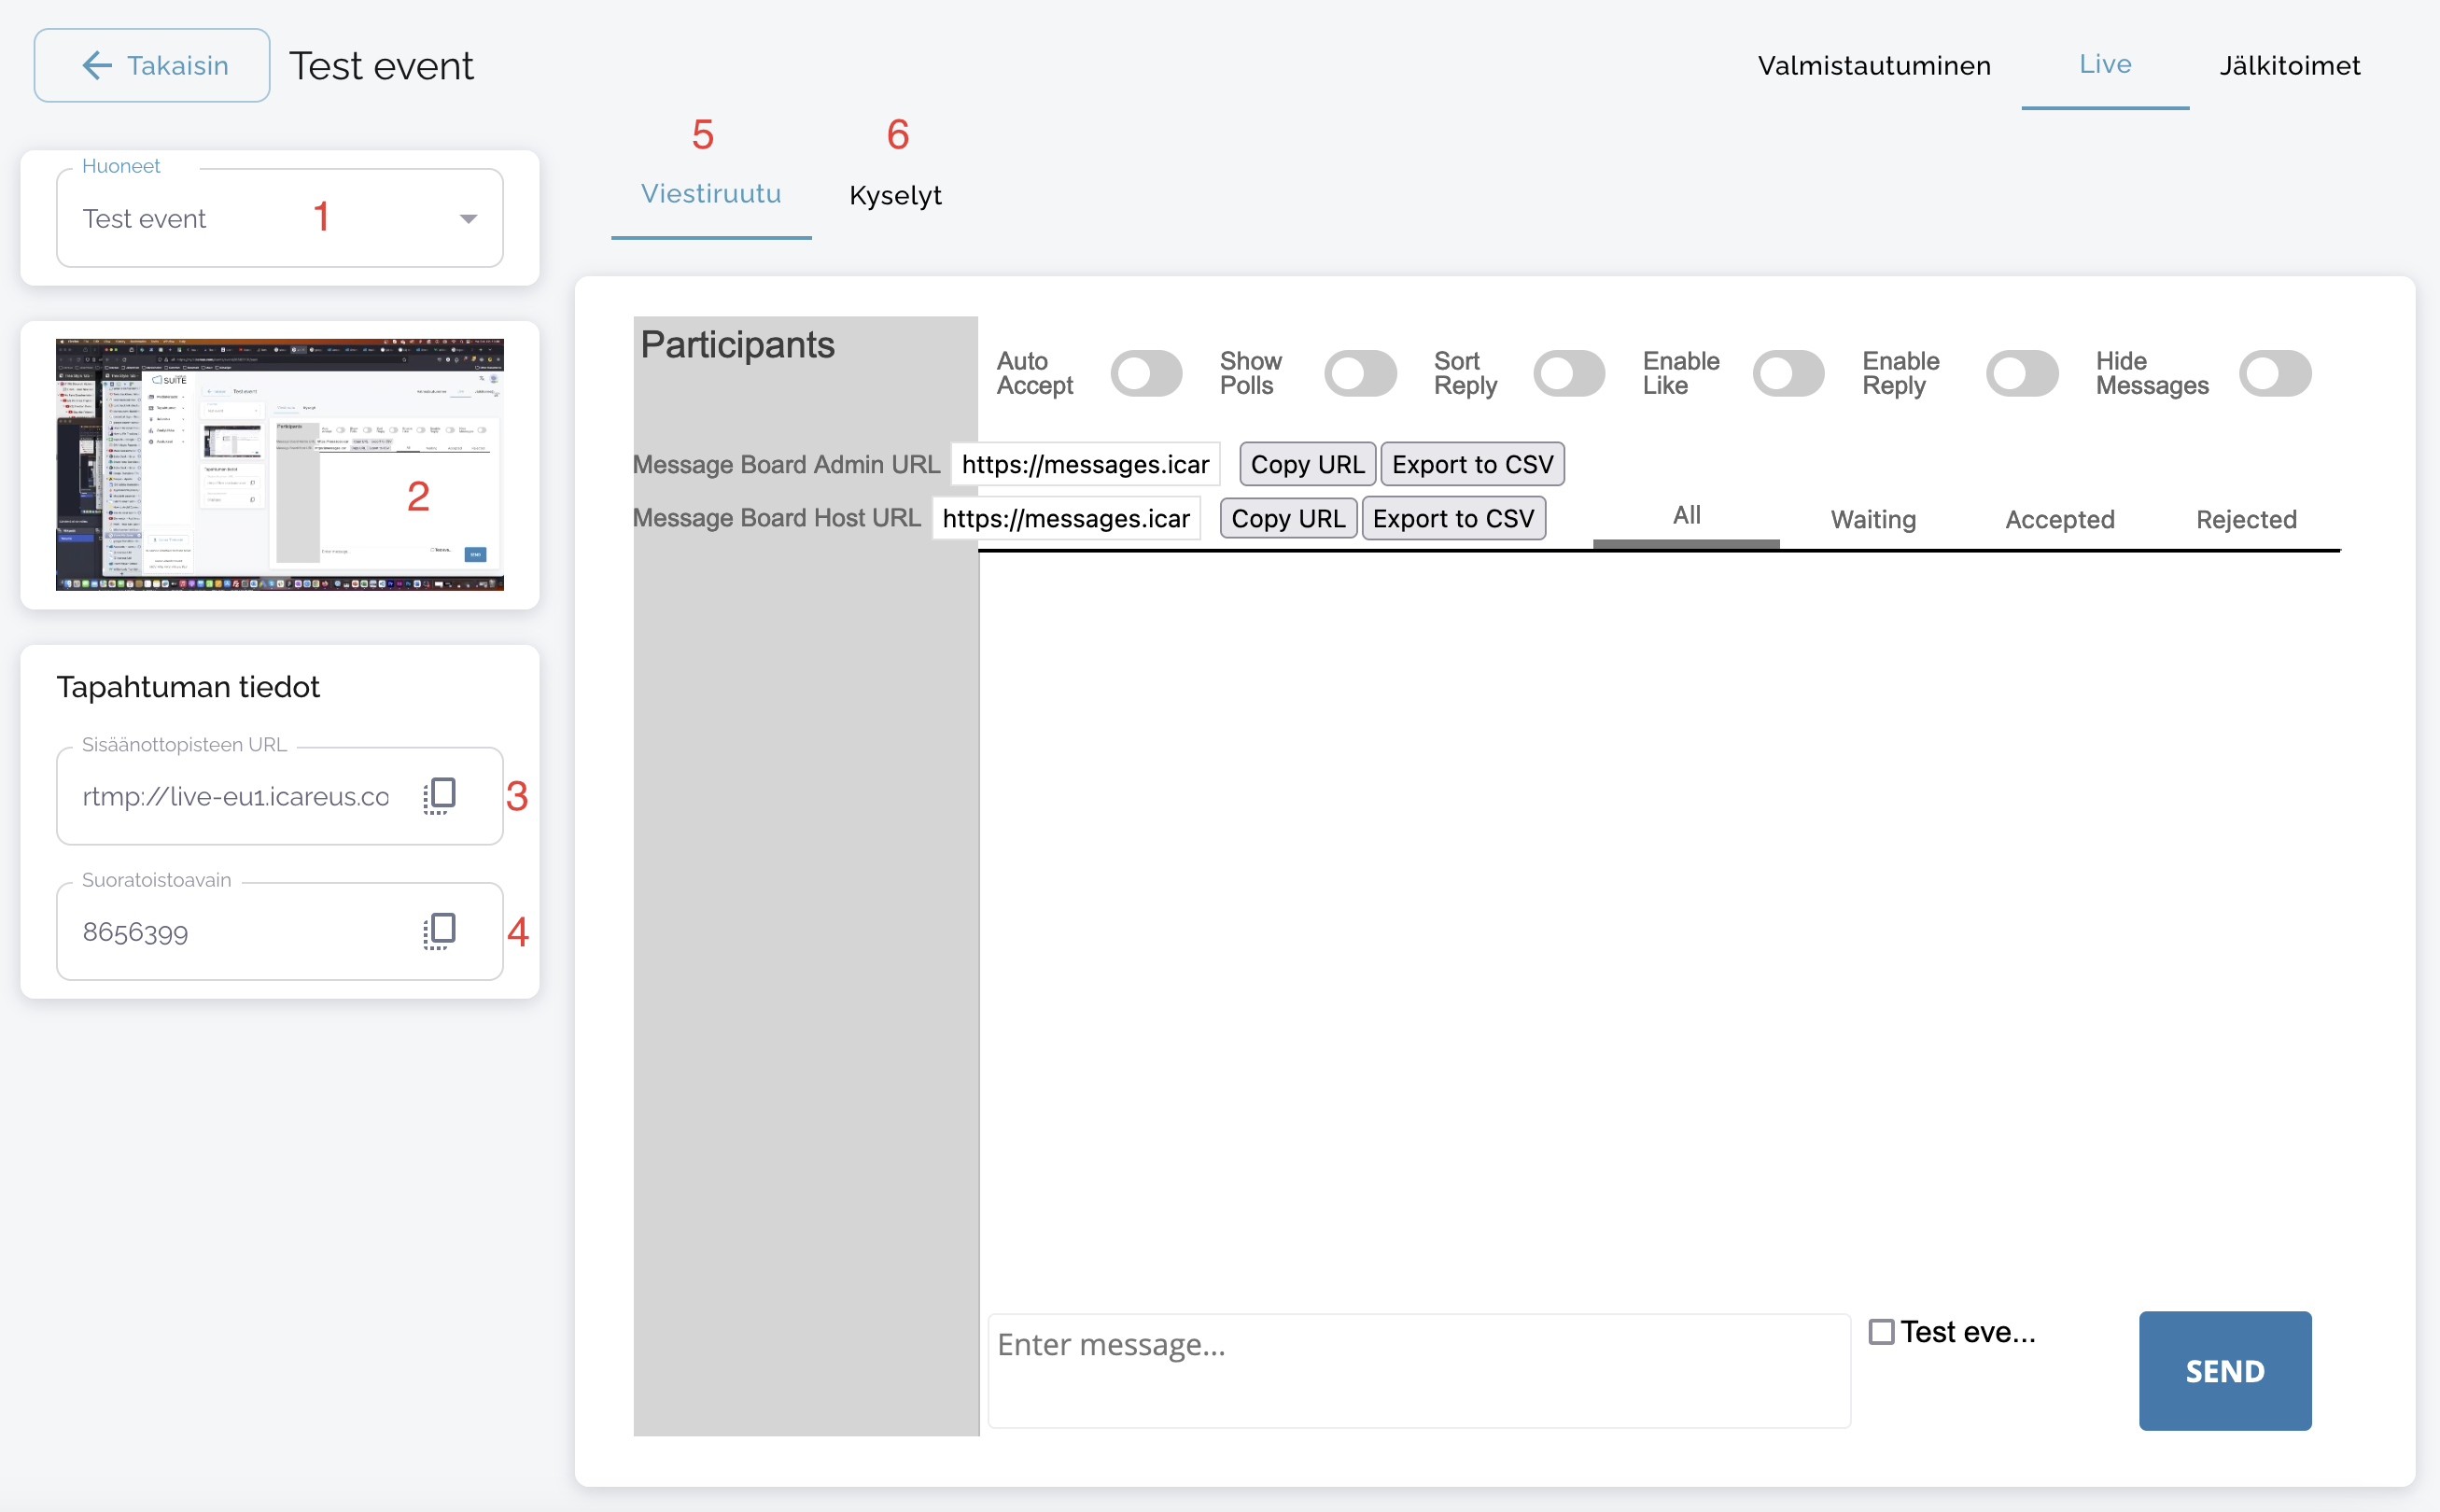Turn on Sort Reply toggle
Screen dimensions: 2440x1512
point(1569,374)
